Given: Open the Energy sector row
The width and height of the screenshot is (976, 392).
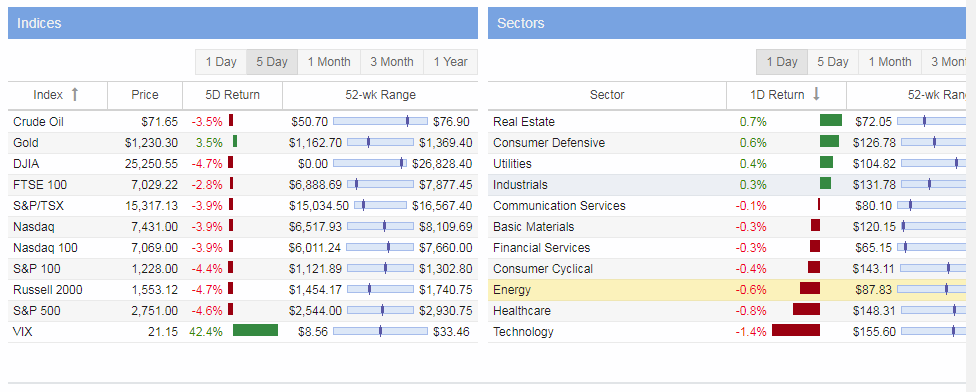Looking at the screenshot, I should [x=726, y=289].
